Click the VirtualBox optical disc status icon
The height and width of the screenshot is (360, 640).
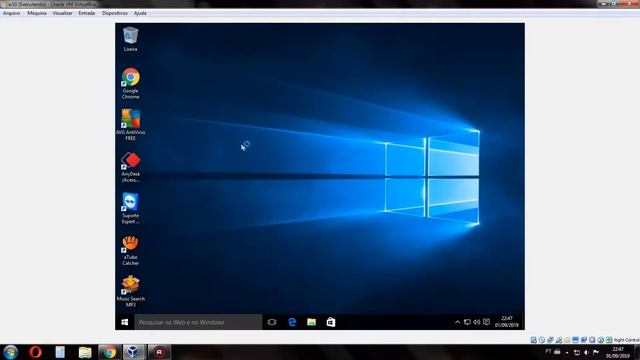[x=542, y=340]
